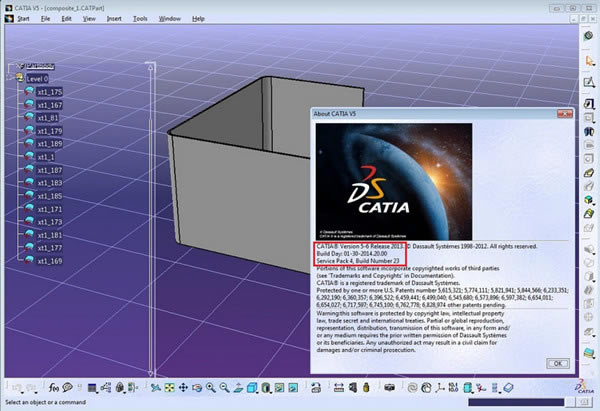
Task: Select the xt1_177 tree item
Action: click(49, 248)
